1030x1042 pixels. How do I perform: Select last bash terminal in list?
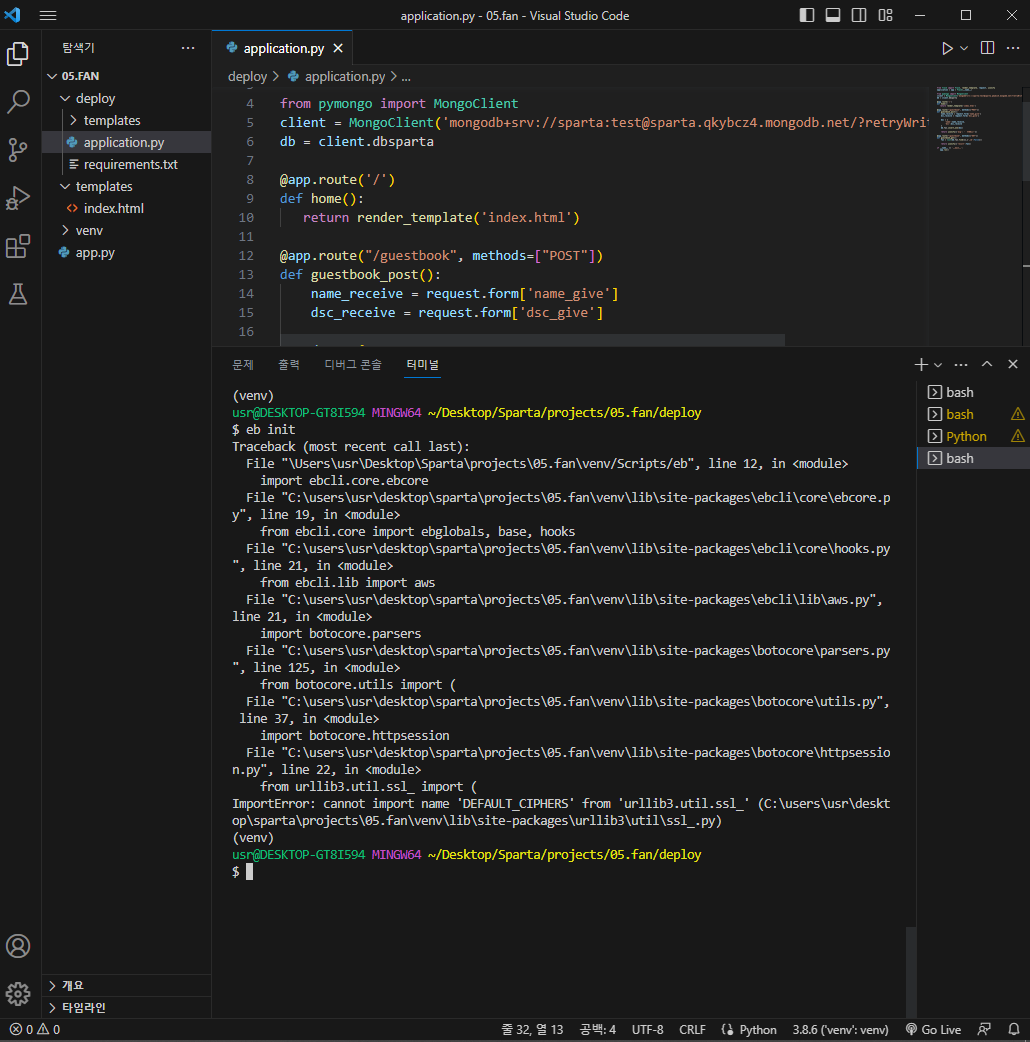[974, 458]
